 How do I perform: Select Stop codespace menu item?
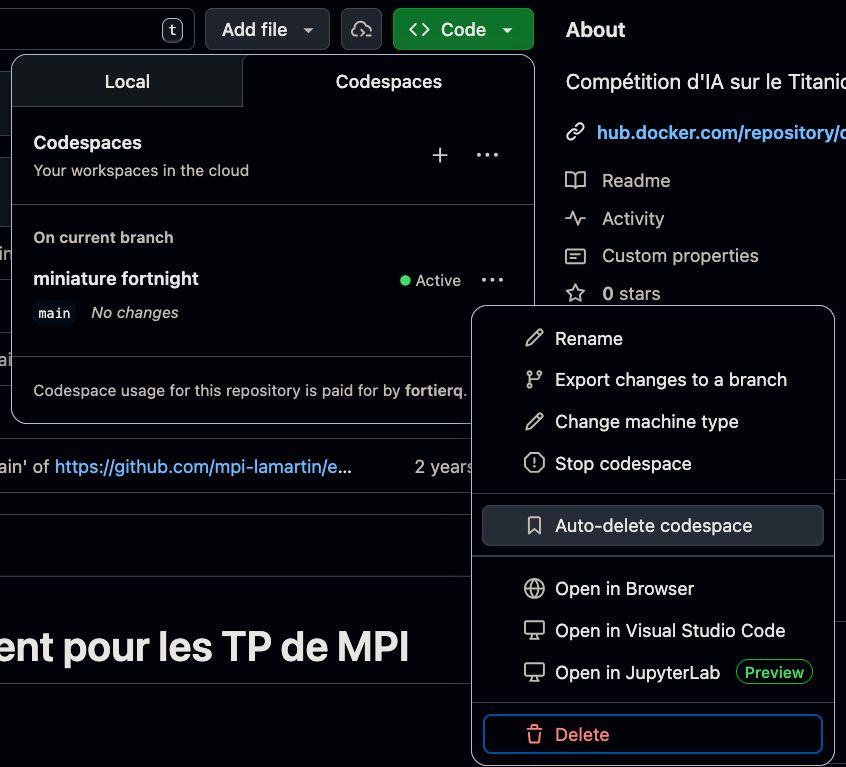point(622,464)
